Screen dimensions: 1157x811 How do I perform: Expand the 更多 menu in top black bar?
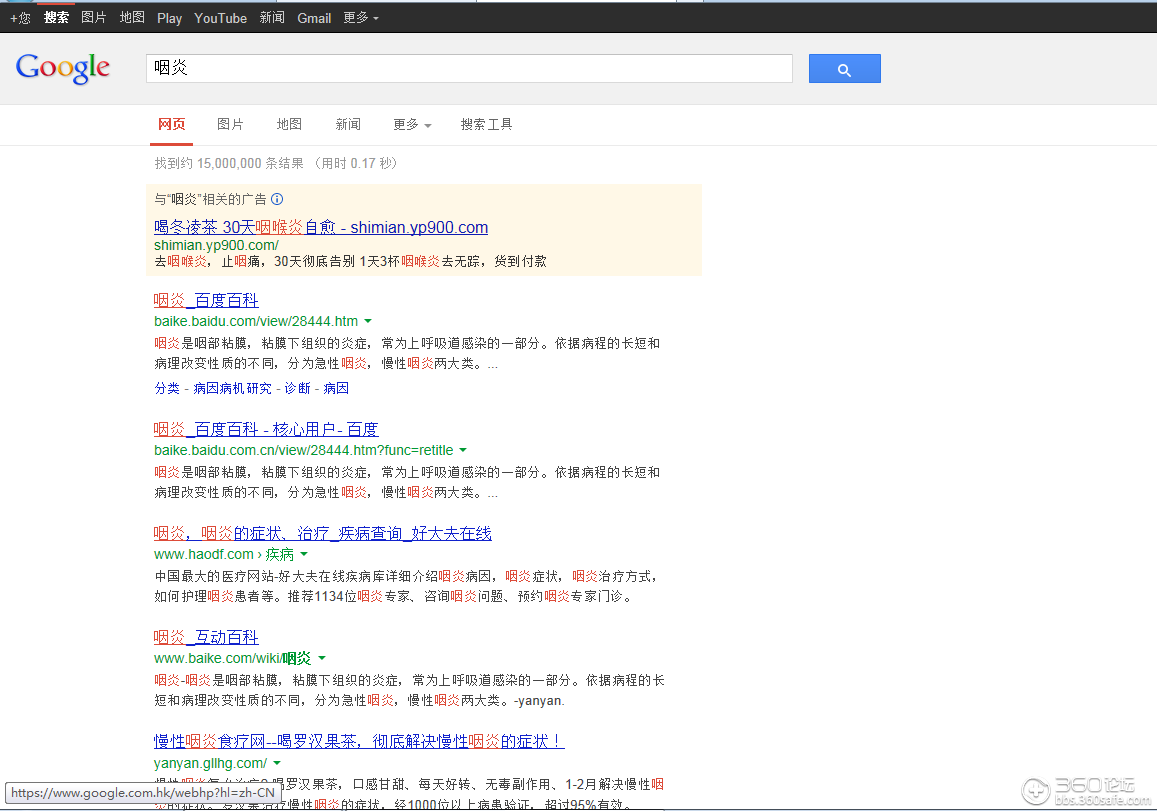click(360, 18)
